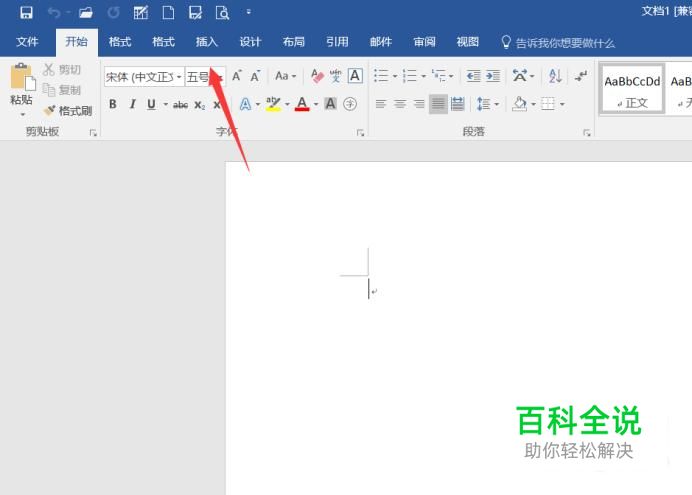Click the 剪切 cut button
Image resolution: width=692 pixels, height=495 pixels.
tap(62, 69)
